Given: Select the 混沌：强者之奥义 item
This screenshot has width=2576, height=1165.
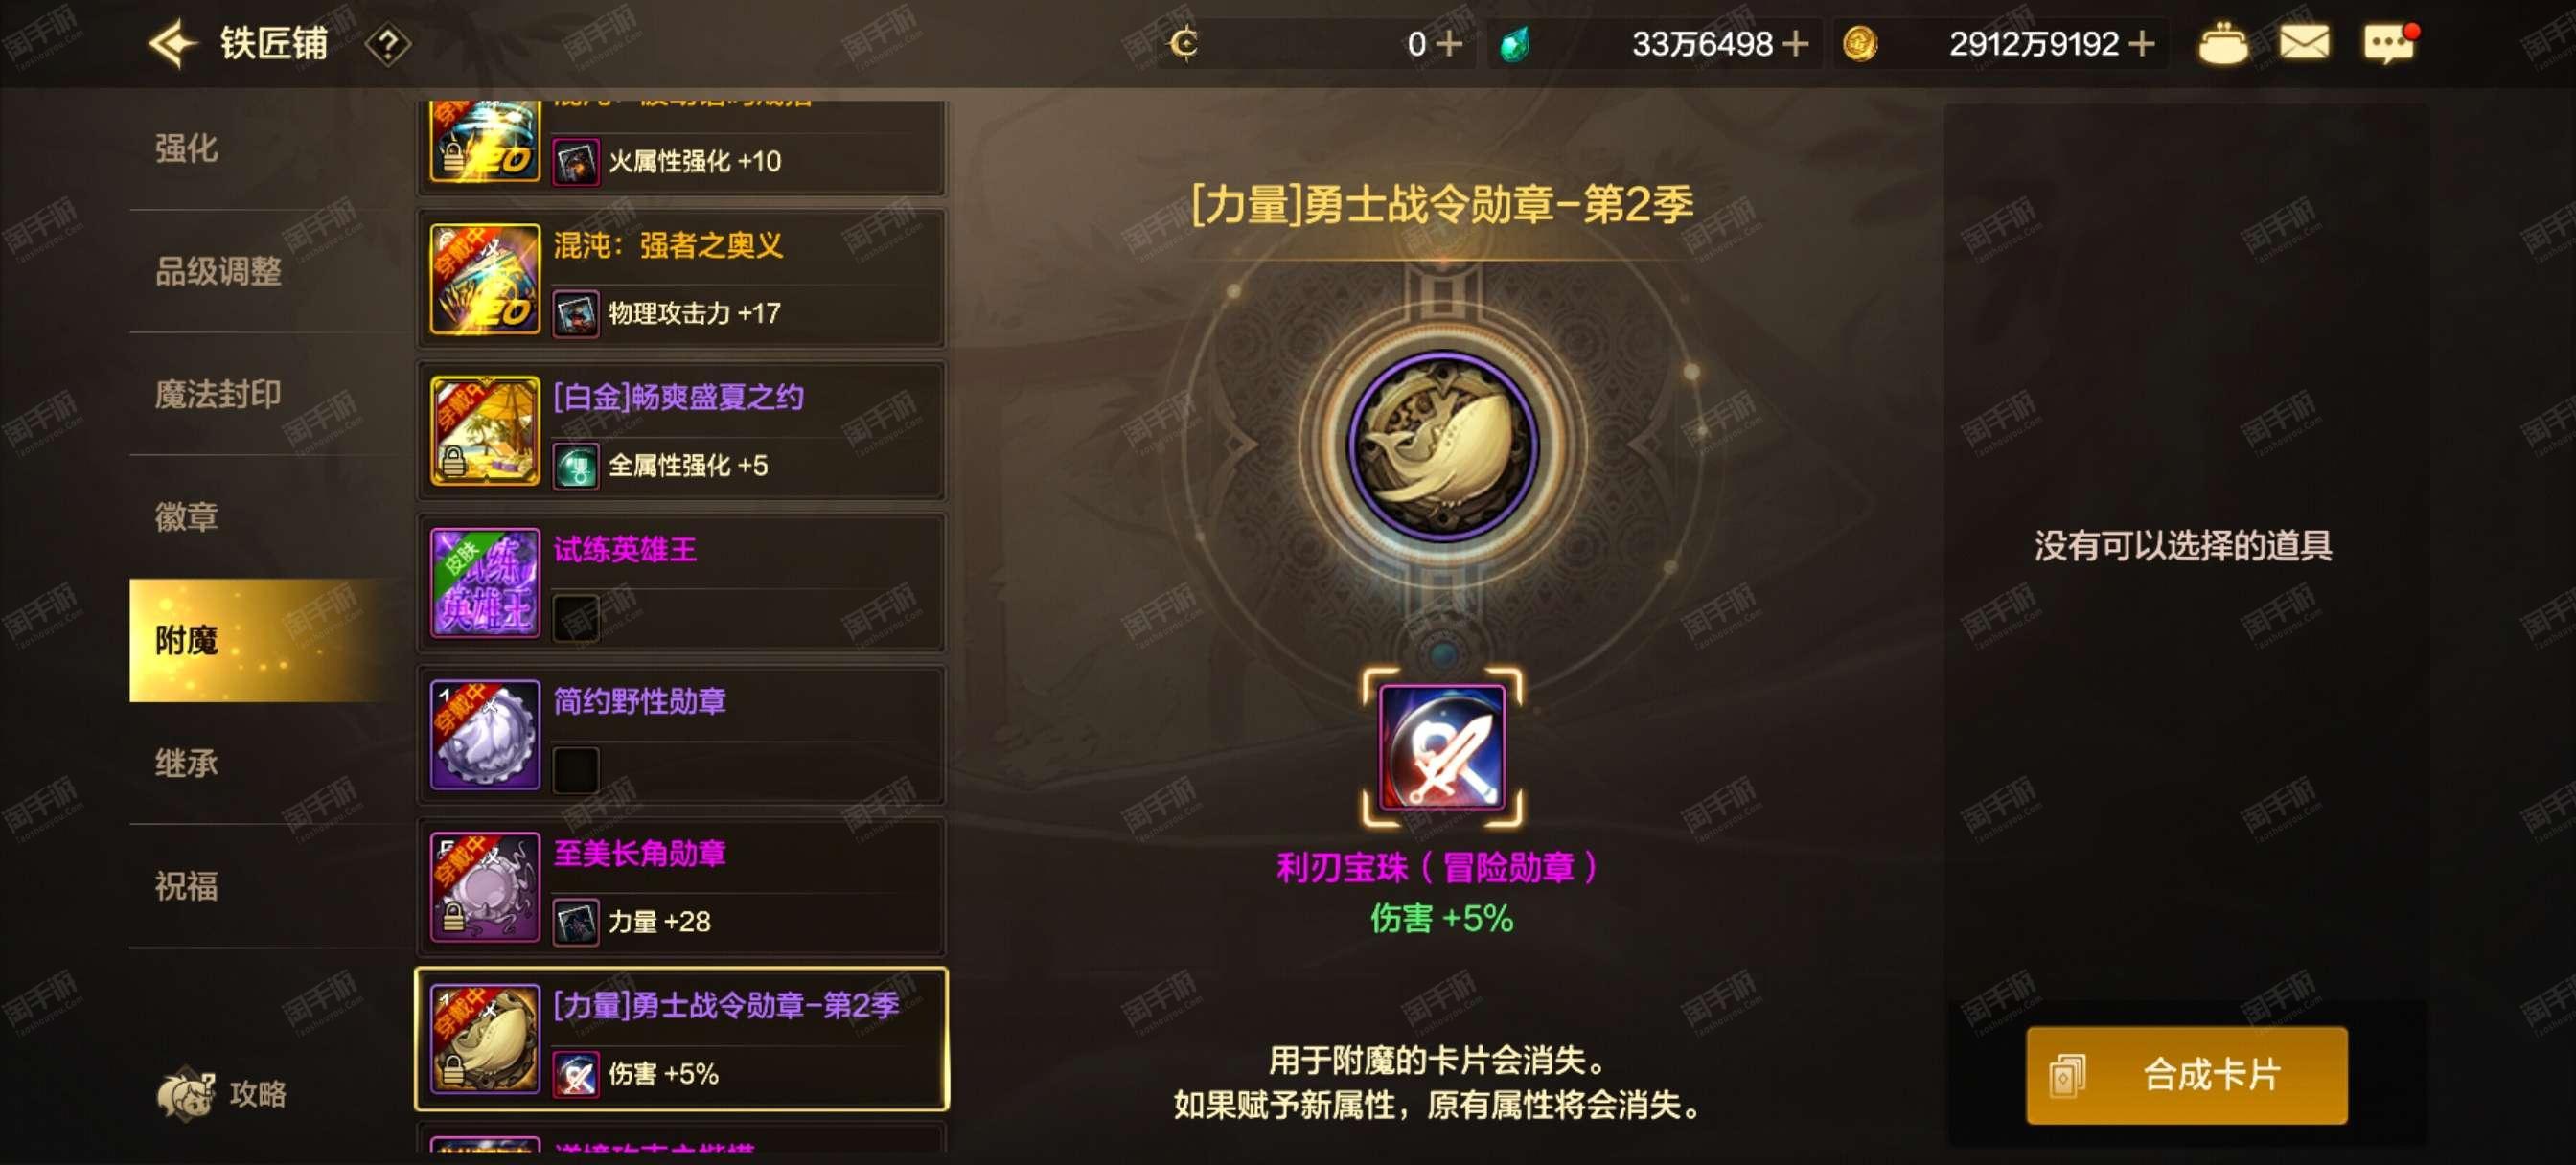Looking at the screenshot, I should 682,279.
